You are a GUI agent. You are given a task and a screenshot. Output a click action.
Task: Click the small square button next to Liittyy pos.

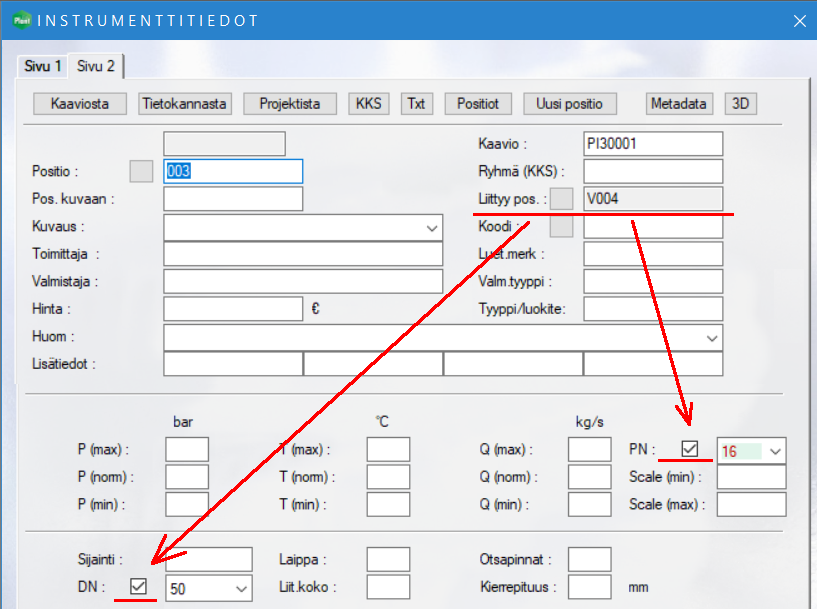click(x=562, y=199)
